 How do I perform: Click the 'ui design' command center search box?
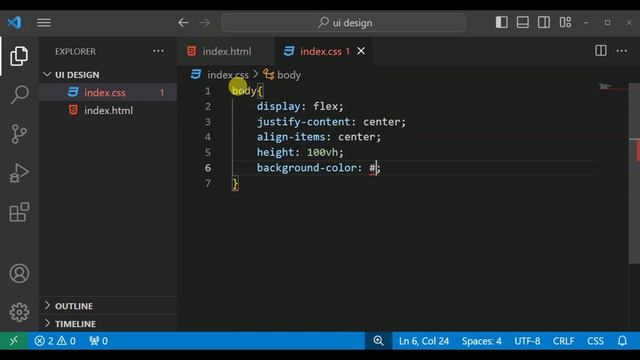click(x=344, y=22)
